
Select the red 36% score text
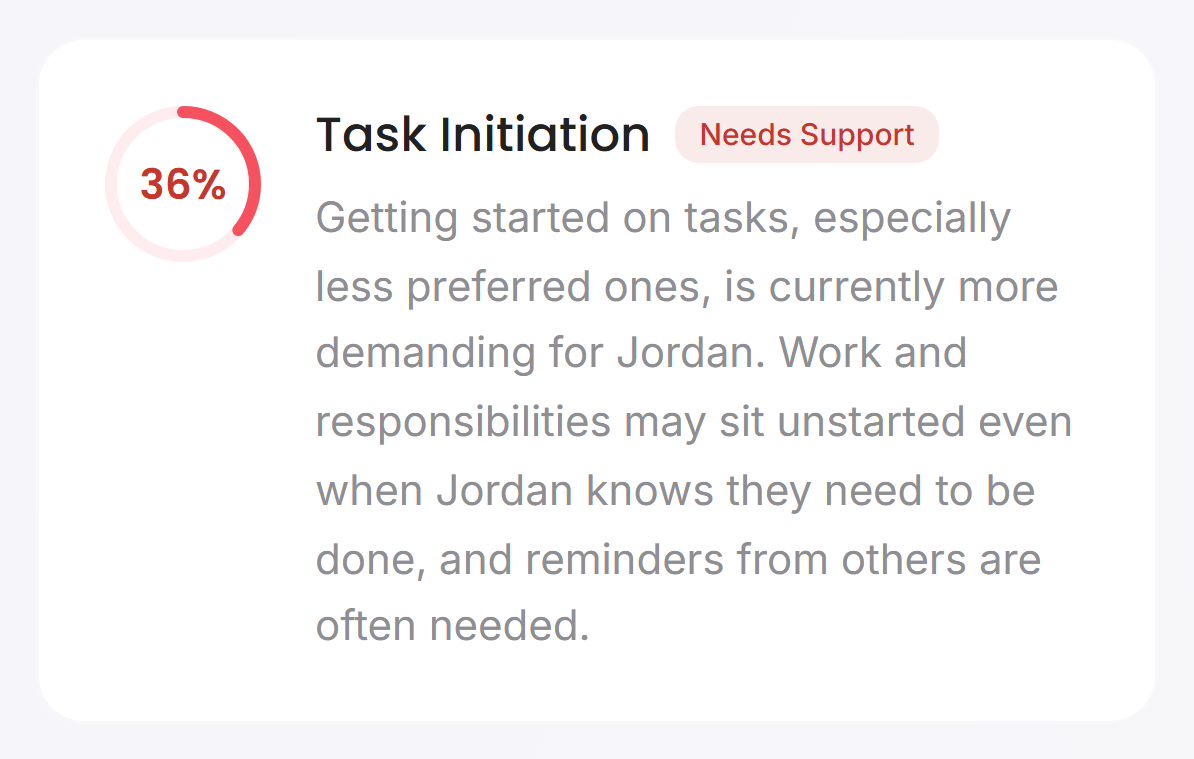[183, 184]
